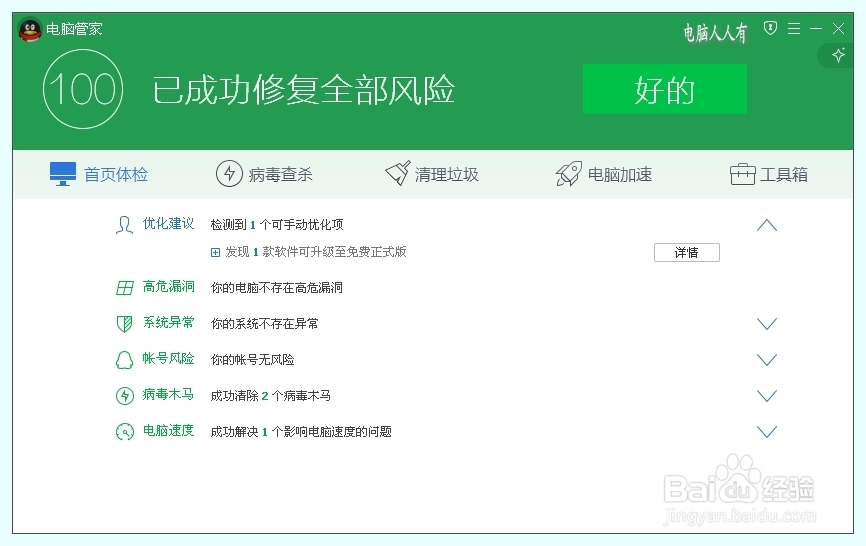Screen dimensions: 866x546
Task: Click the toolbox icon for 工具箱
Action: pyautogui.click(x=742, y=174)
